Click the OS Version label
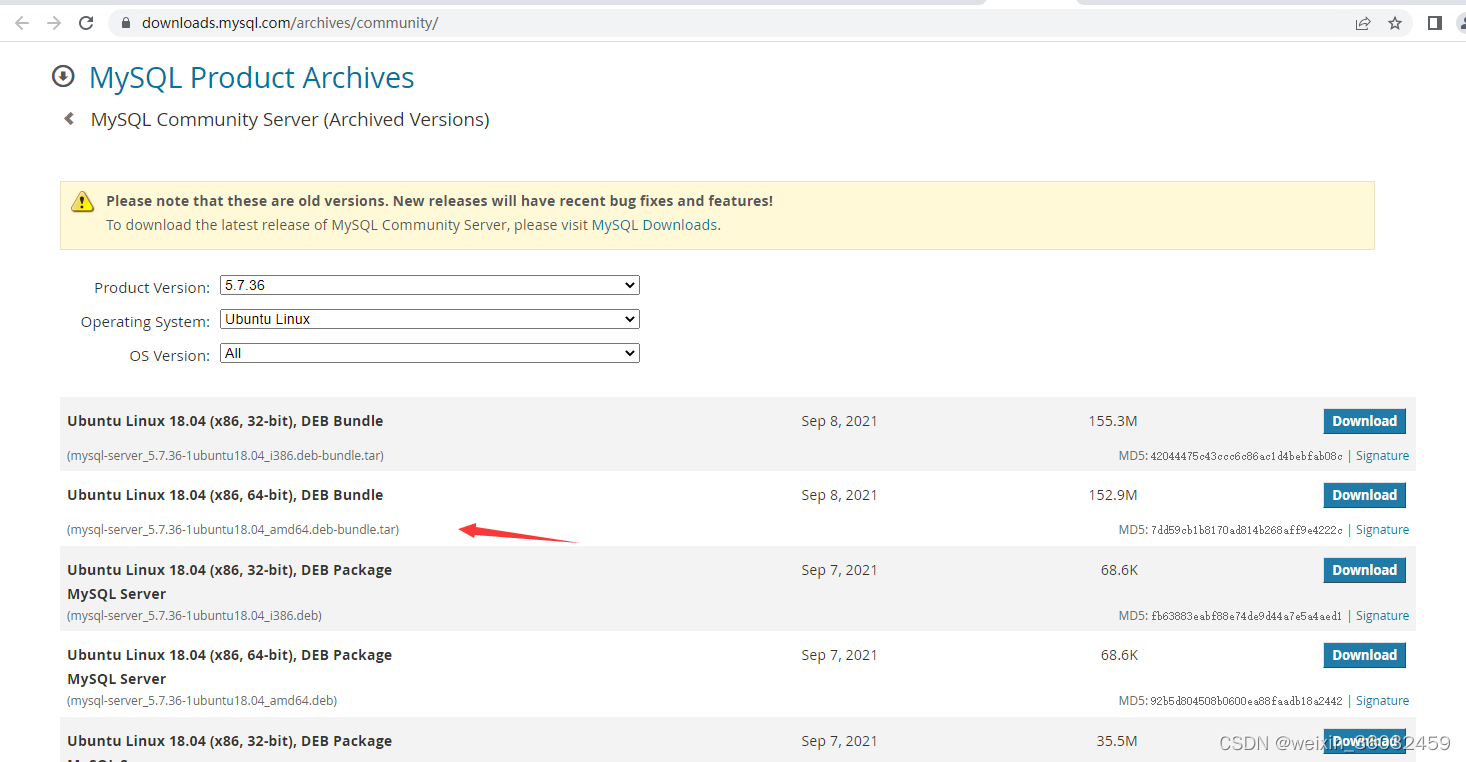Screen dimensions: 1466x762 170,356
